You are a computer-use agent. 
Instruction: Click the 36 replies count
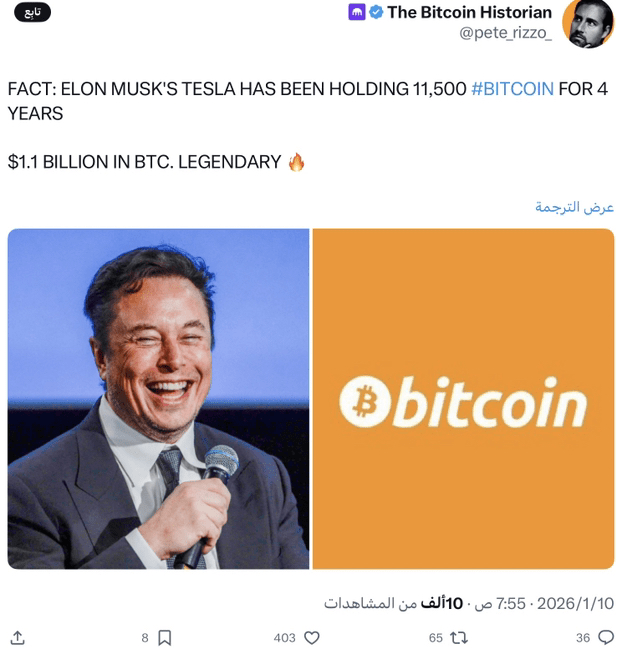point(583,638)
